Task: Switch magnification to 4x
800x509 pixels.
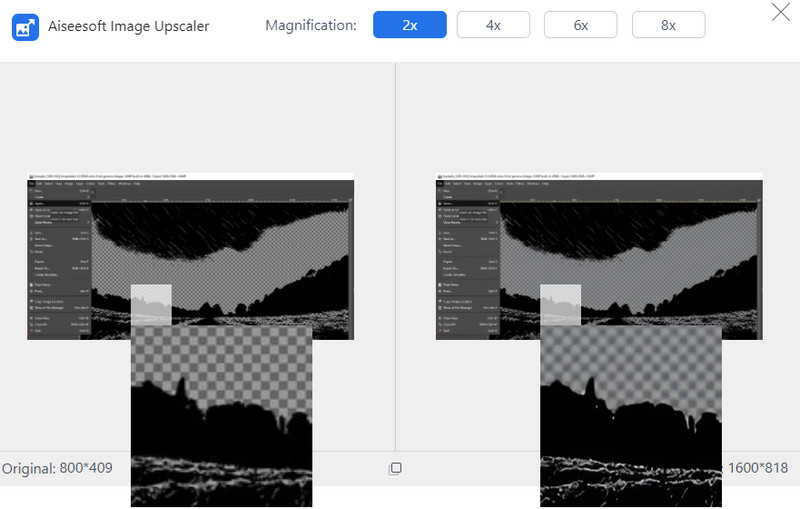Action: [493, 25]
